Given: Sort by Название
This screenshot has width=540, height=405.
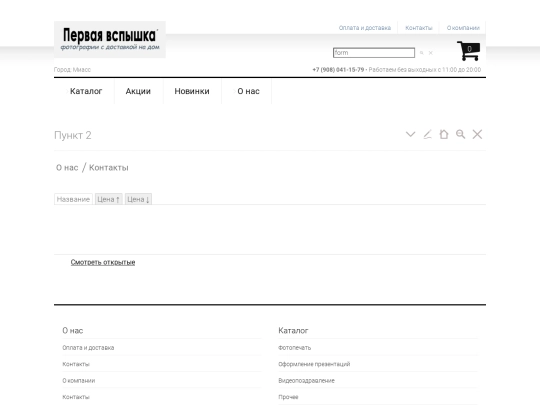Looking at the screenshot, I should 73,199.
